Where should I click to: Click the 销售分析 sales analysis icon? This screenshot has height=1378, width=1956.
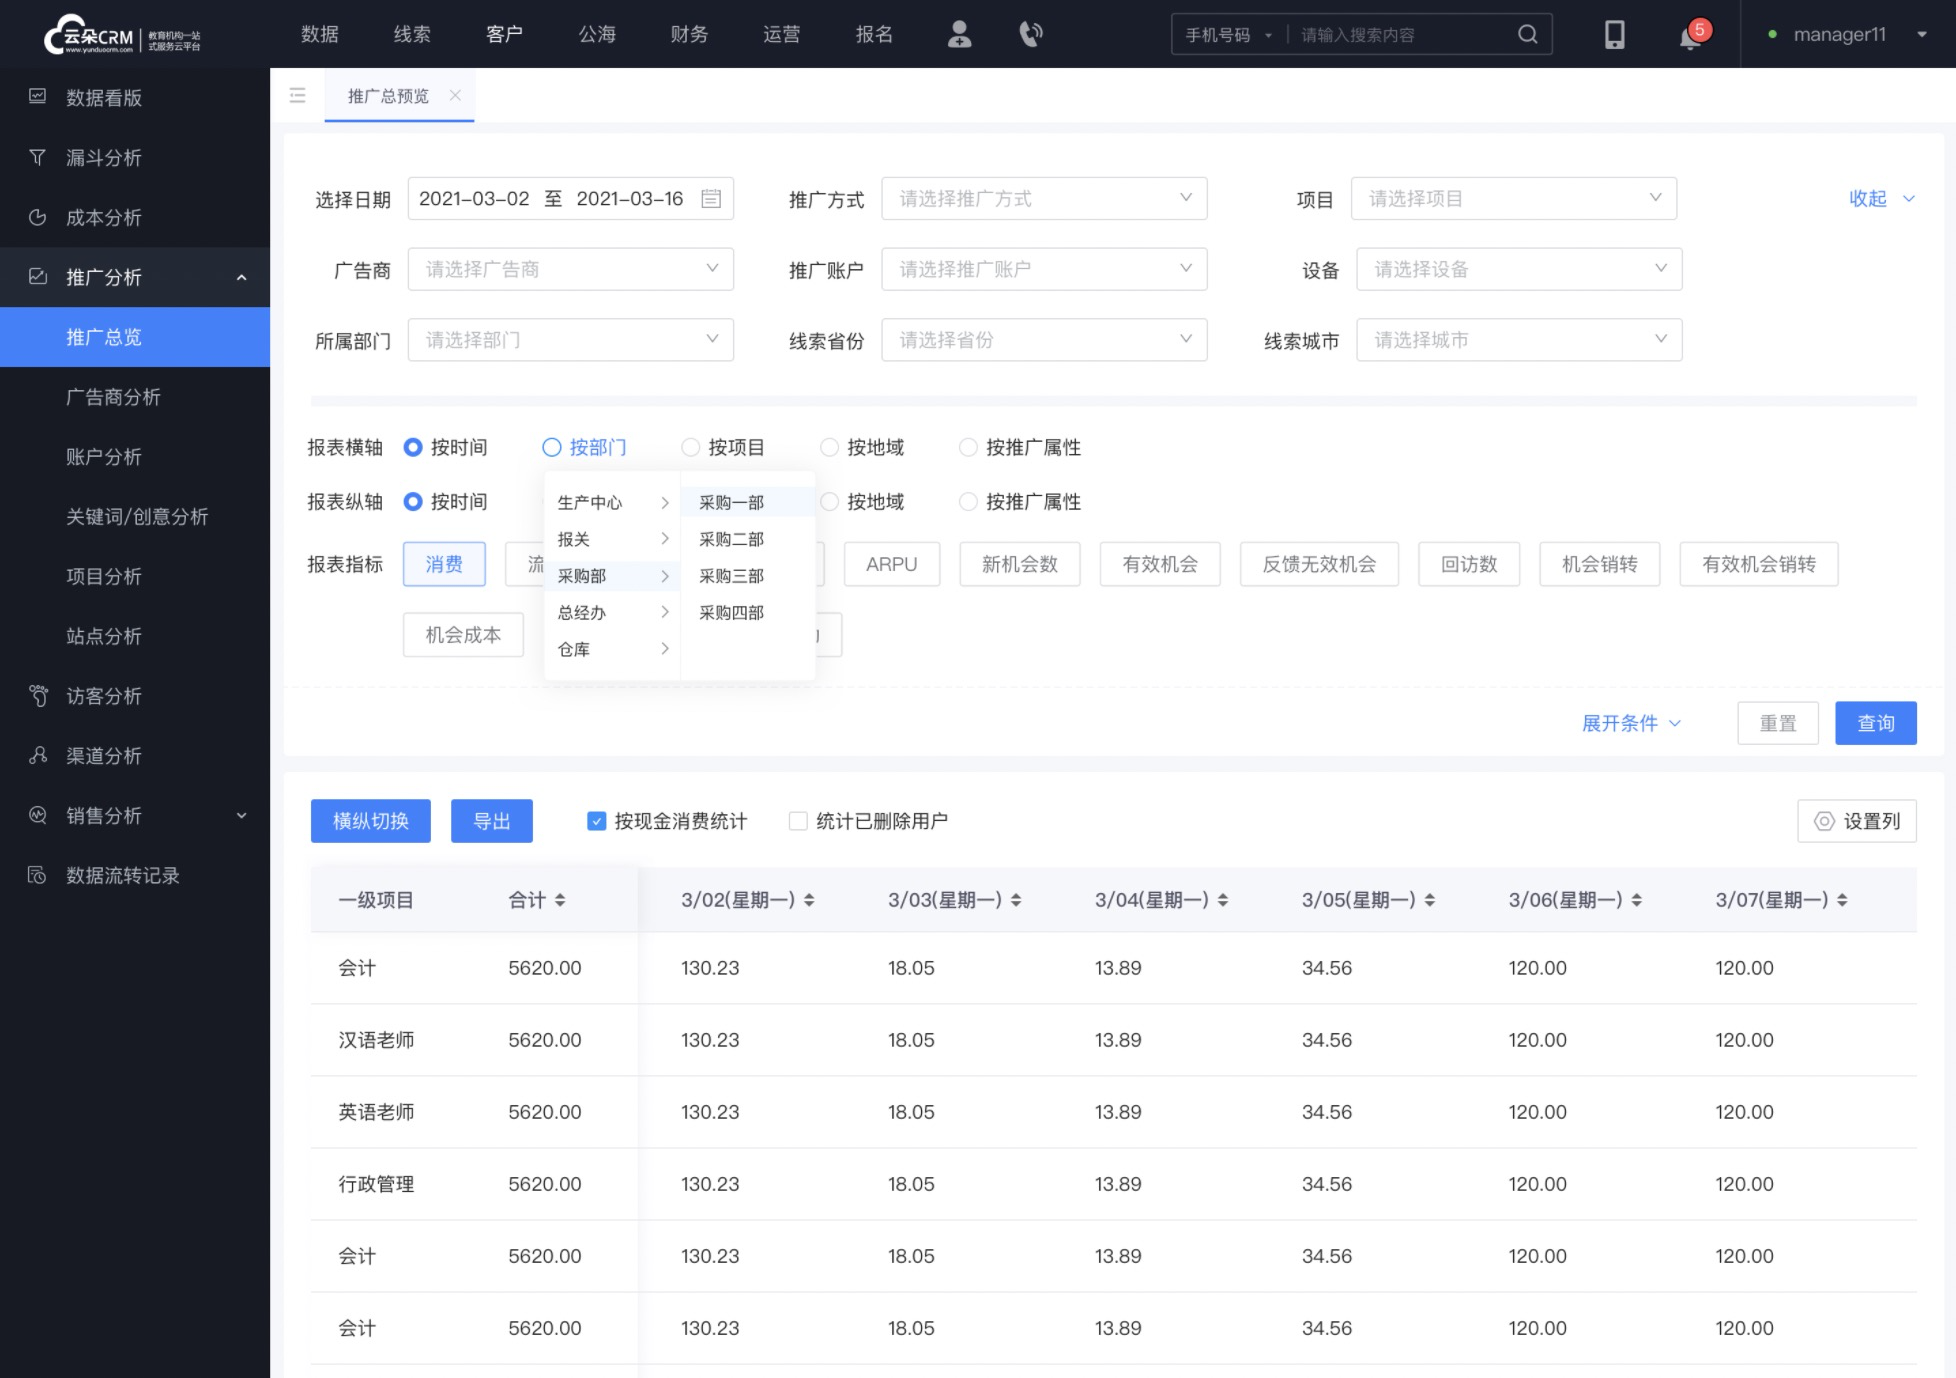coord(39,816)
